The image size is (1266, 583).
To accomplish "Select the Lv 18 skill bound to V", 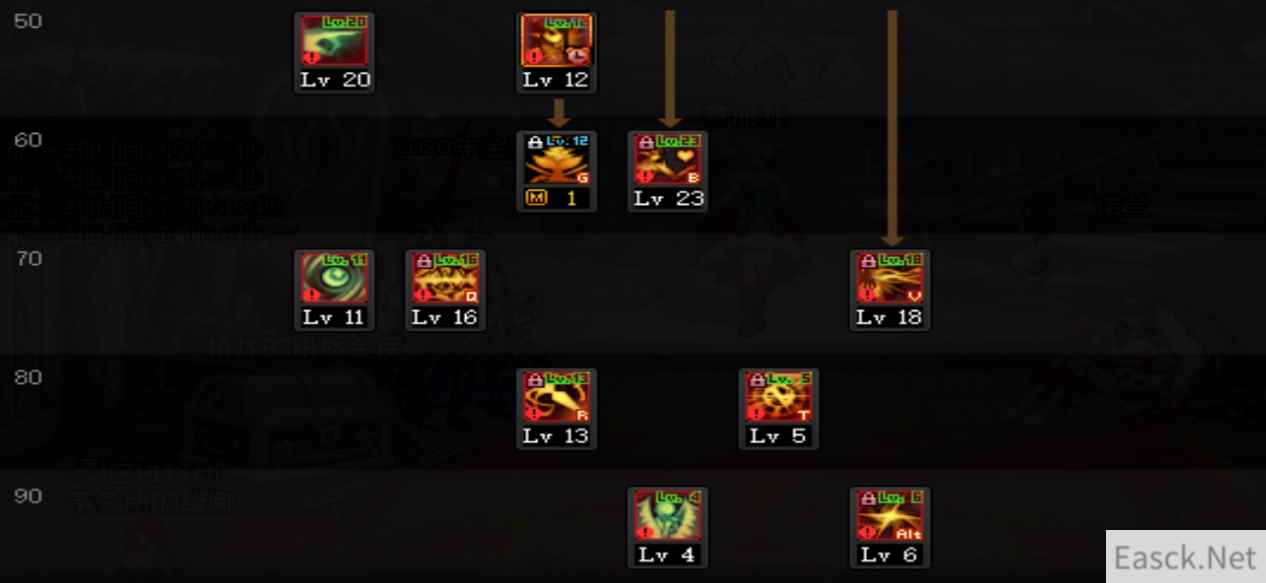I will coord(890,279).
